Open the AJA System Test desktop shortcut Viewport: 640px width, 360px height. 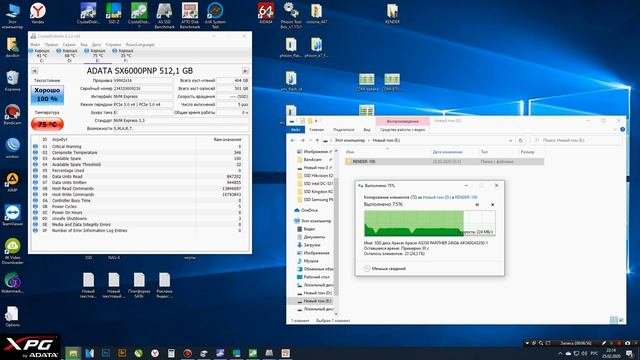[215, 16]
